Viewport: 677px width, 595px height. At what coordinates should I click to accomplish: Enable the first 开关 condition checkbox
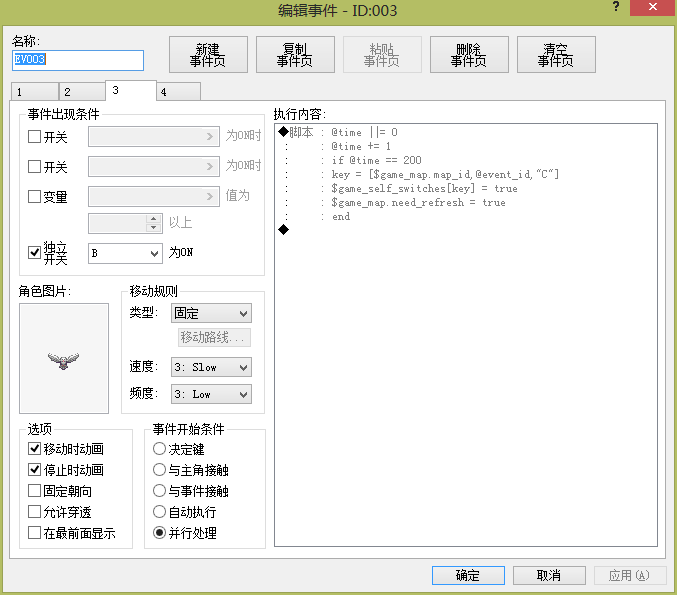pos(34,137)
